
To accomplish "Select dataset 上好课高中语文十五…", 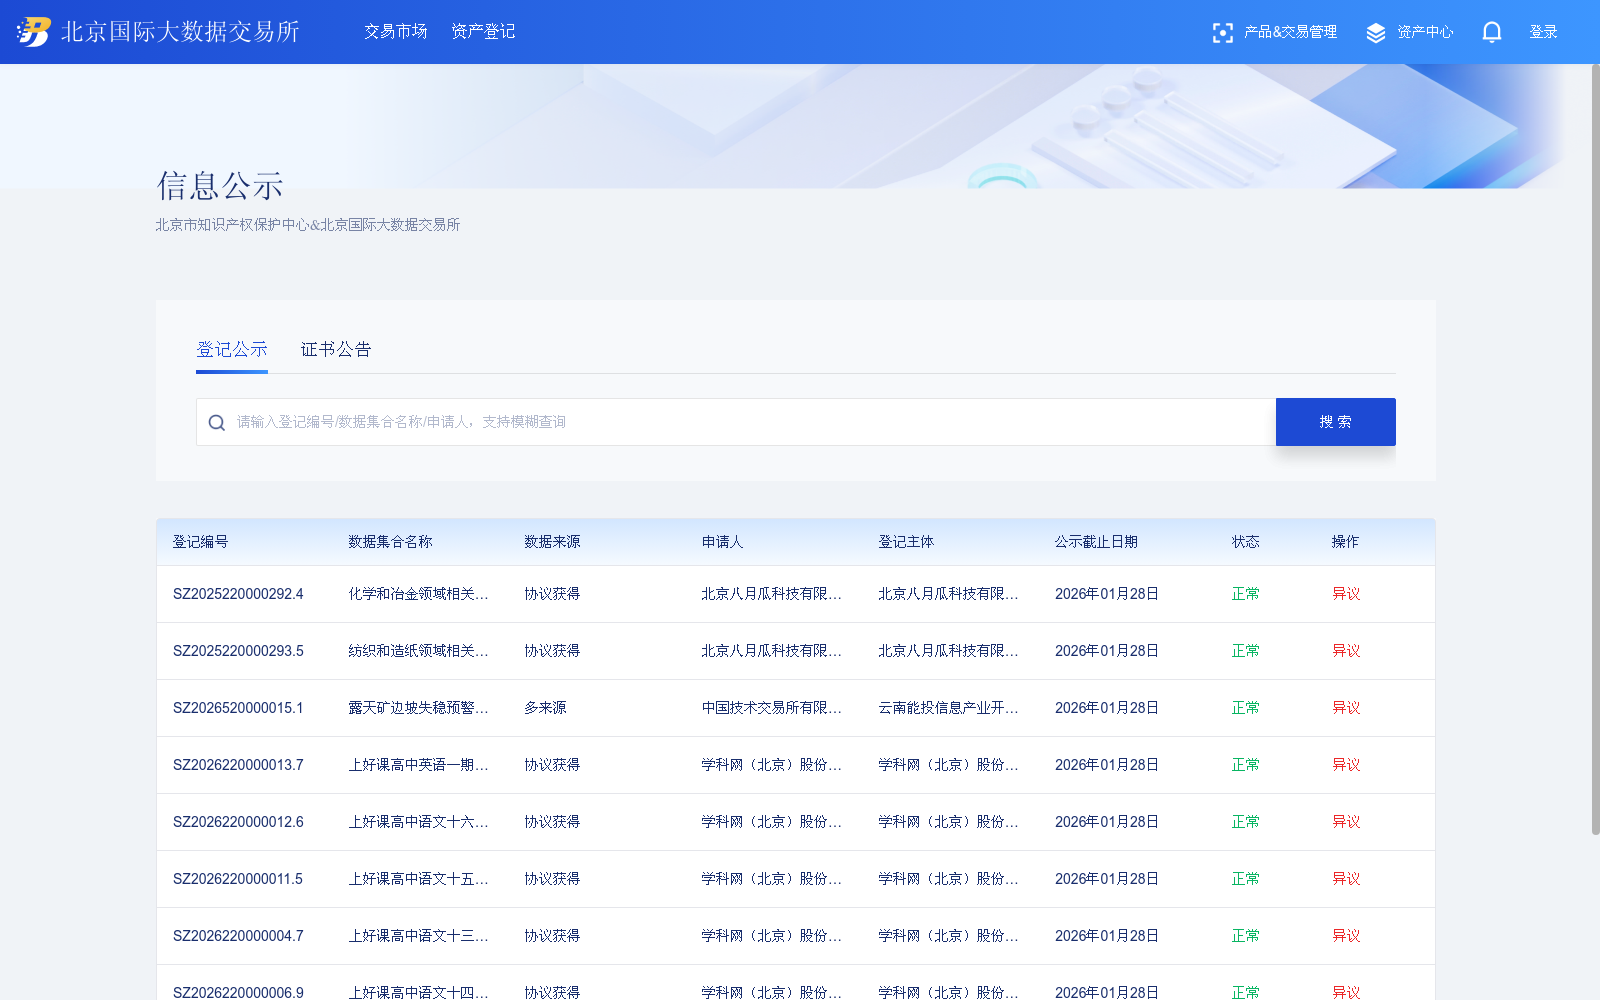I will pos(418,879).
